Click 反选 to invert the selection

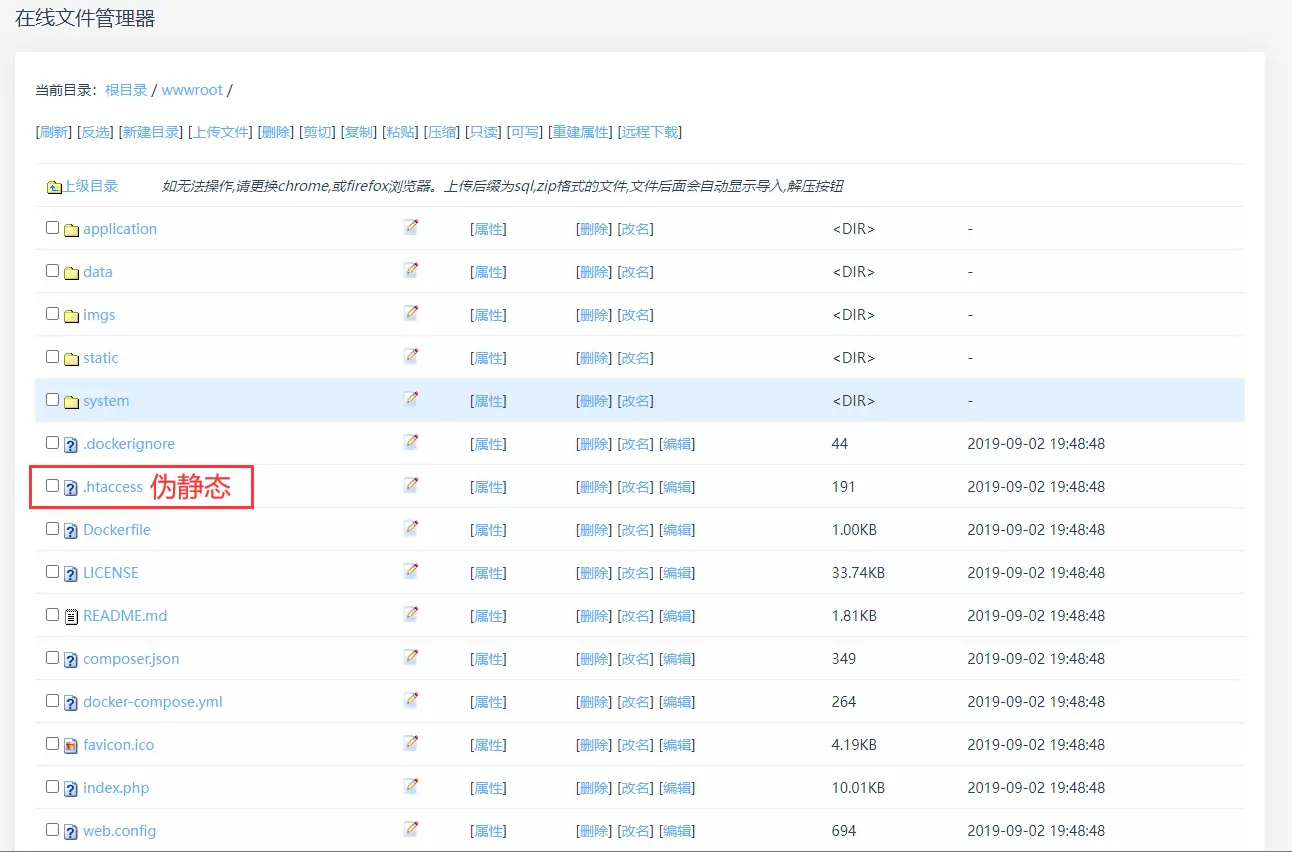(x=93, y=131)
